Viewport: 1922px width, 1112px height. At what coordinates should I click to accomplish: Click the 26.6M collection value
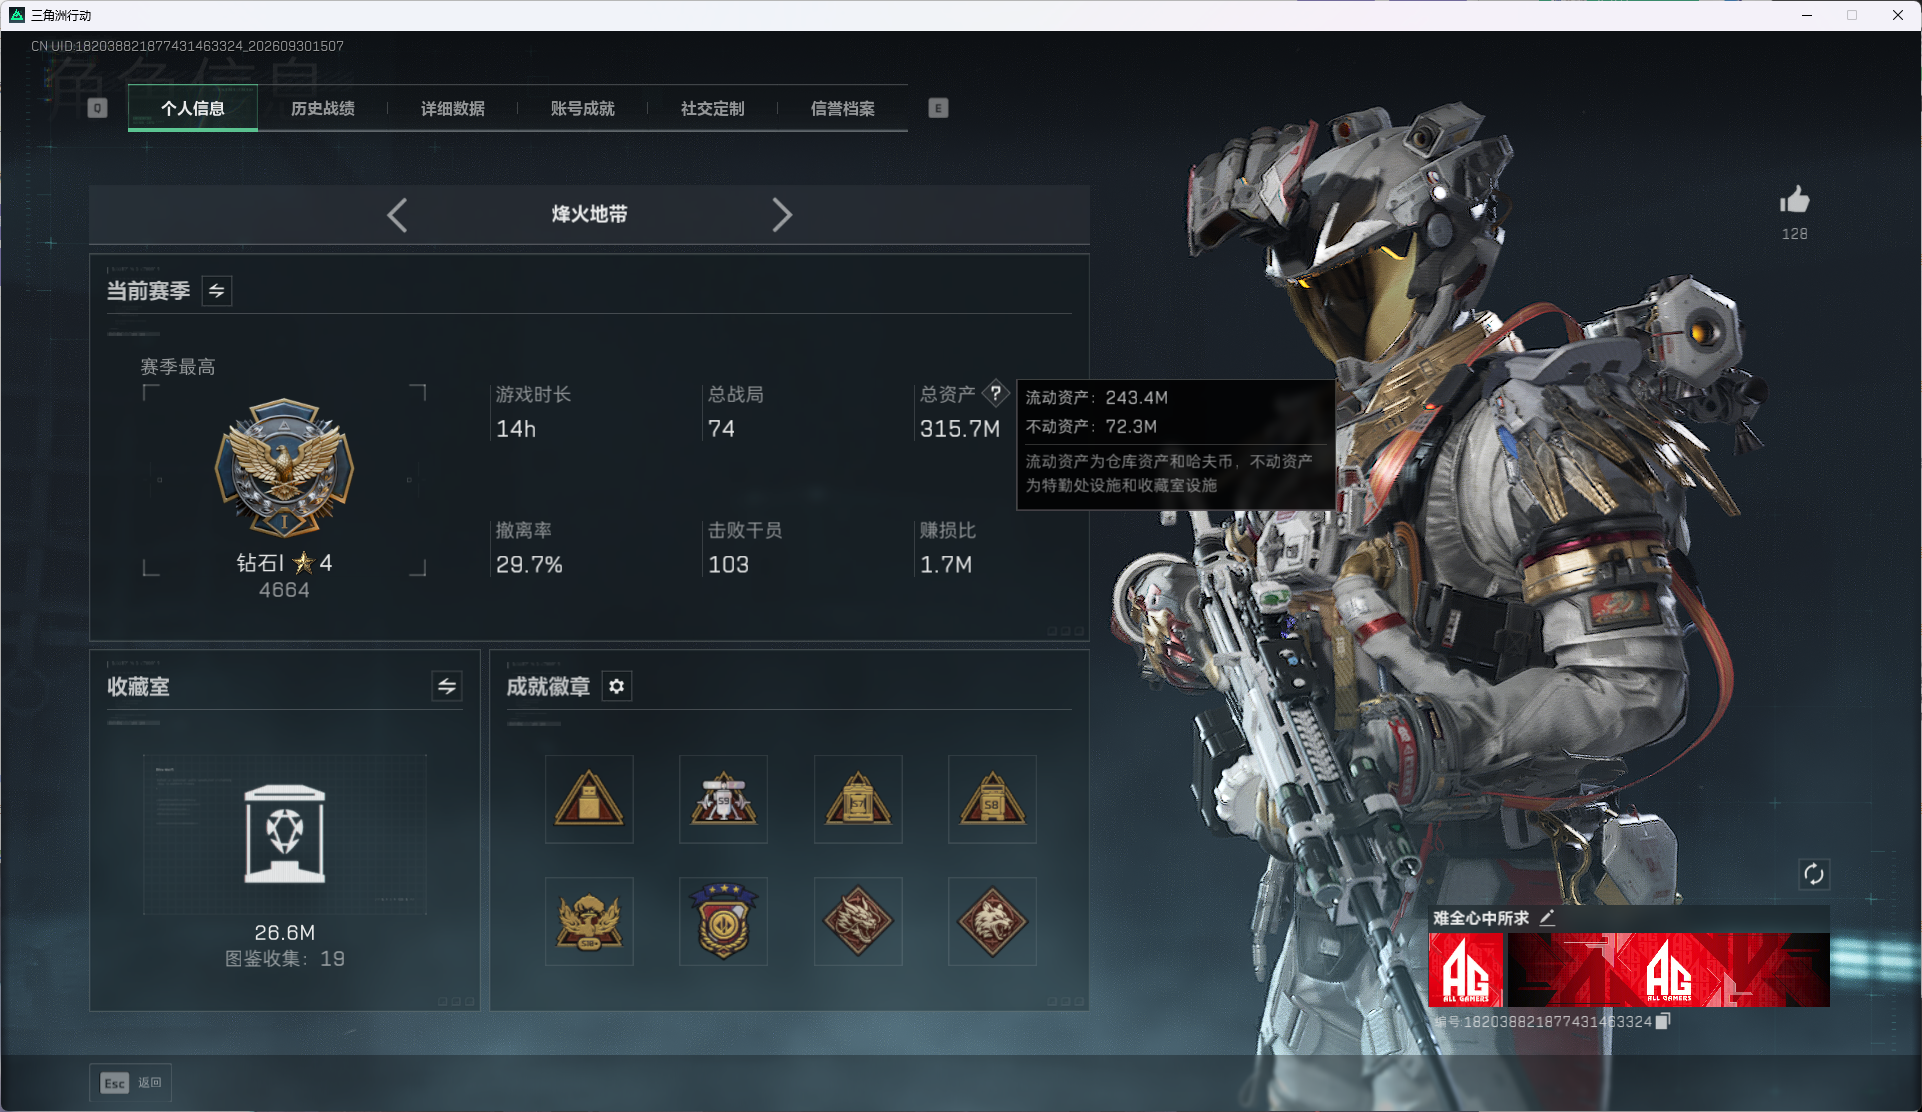[285, 932]
